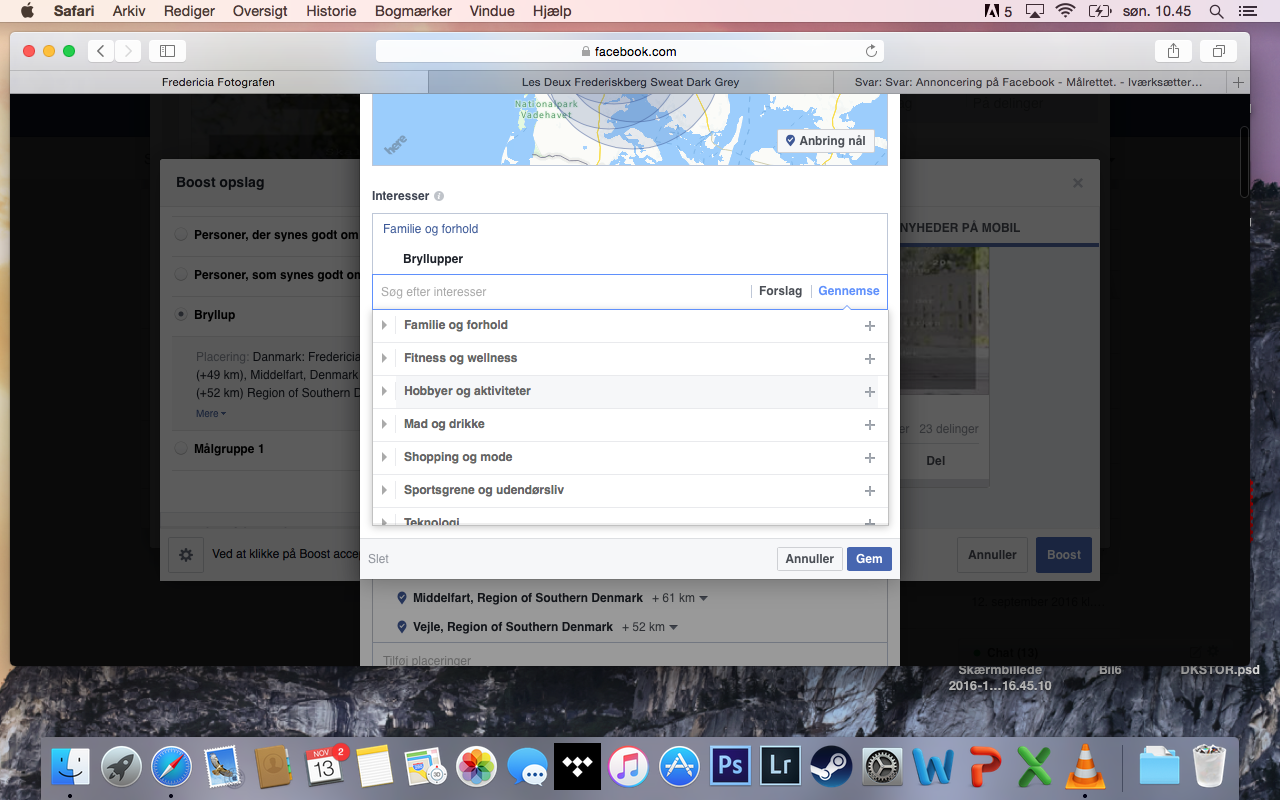Open iTunes from the Dock

coord(628,767)
